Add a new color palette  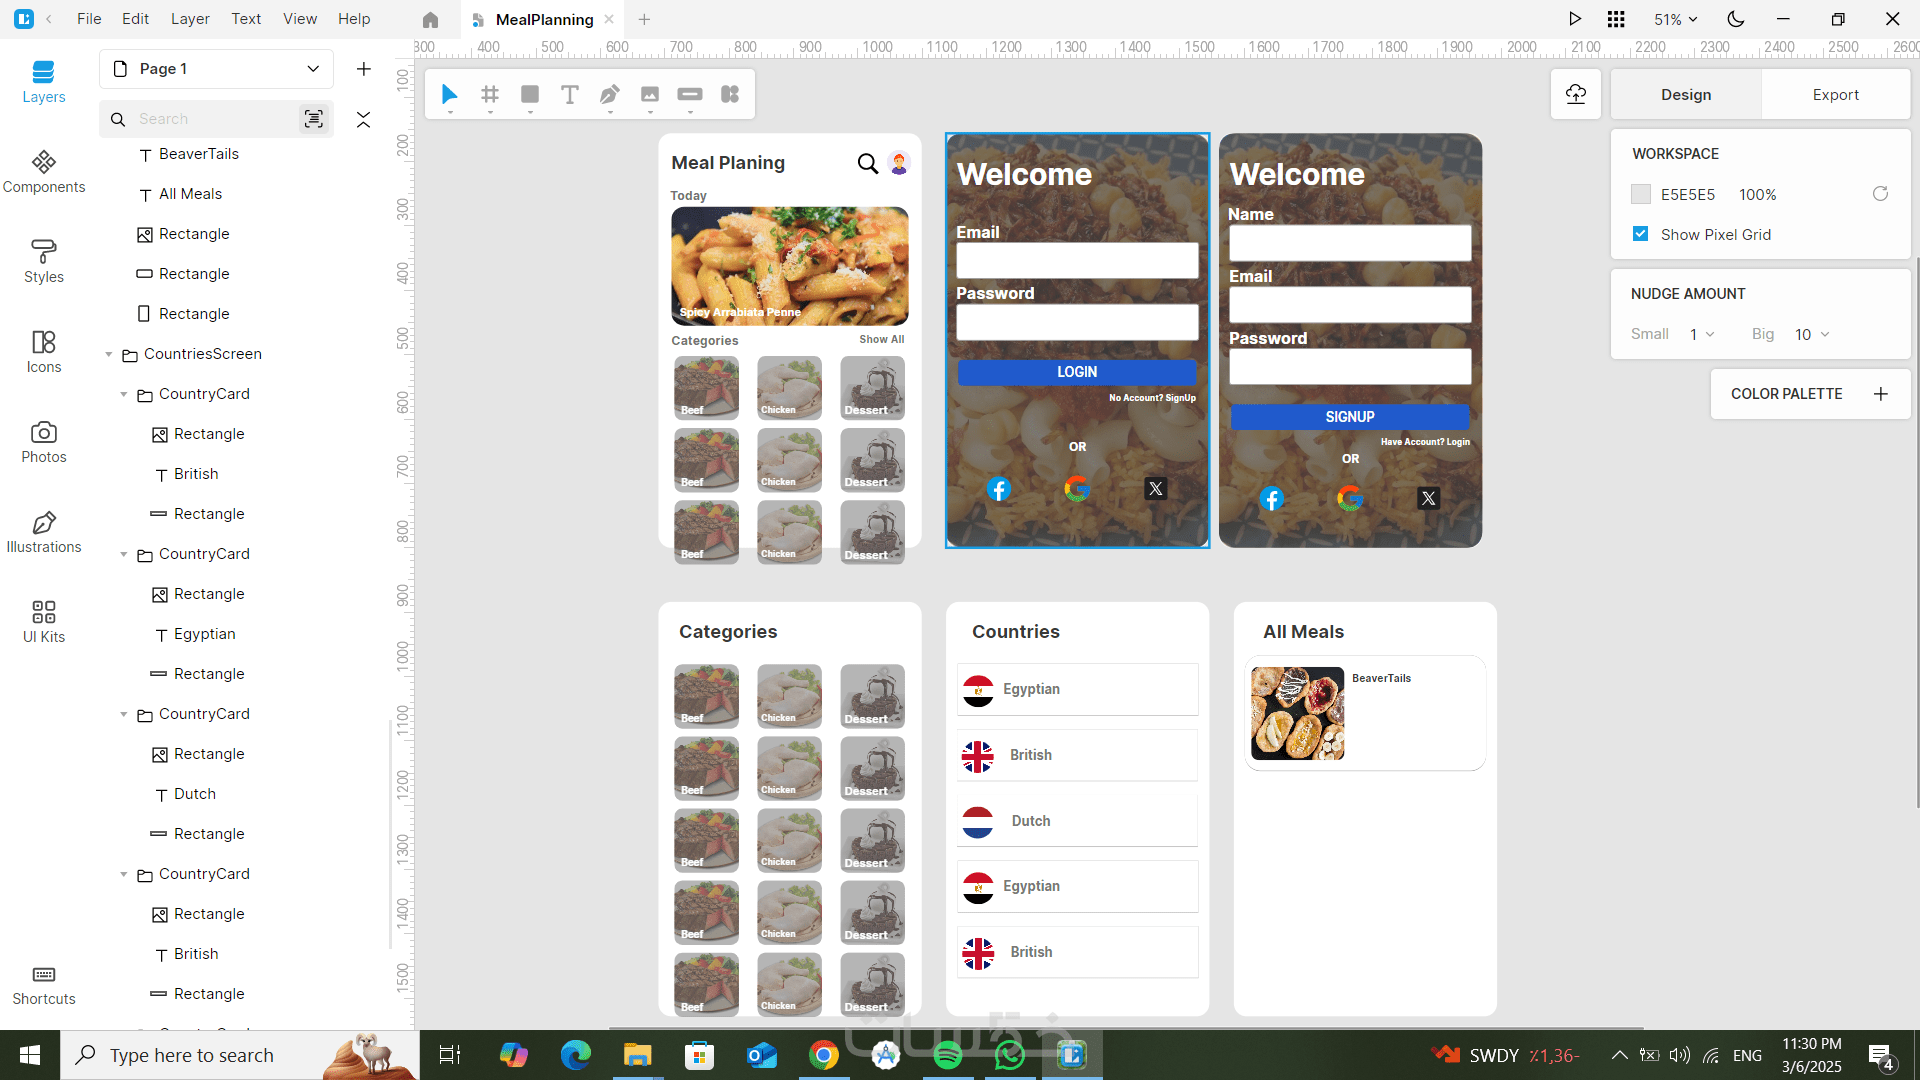point(1880,394)
